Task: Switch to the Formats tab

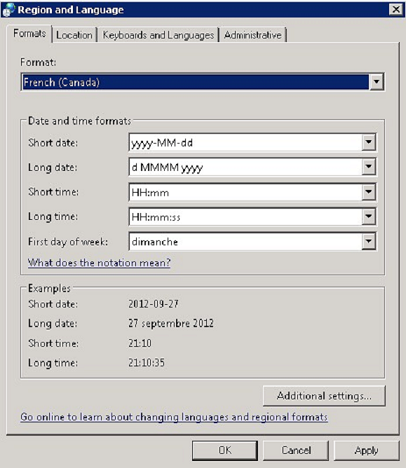Action: (29, 34)
